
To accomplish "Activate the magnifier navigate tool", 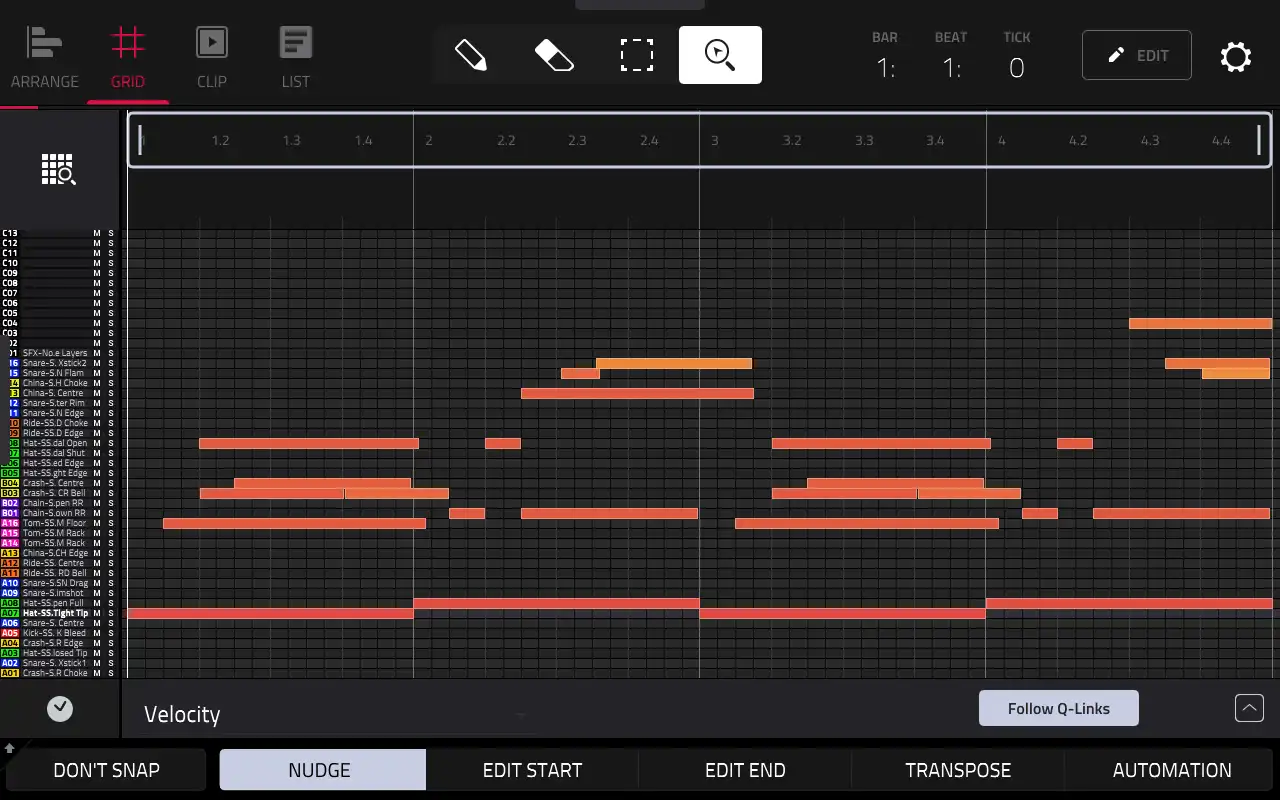I will (720, 55).
